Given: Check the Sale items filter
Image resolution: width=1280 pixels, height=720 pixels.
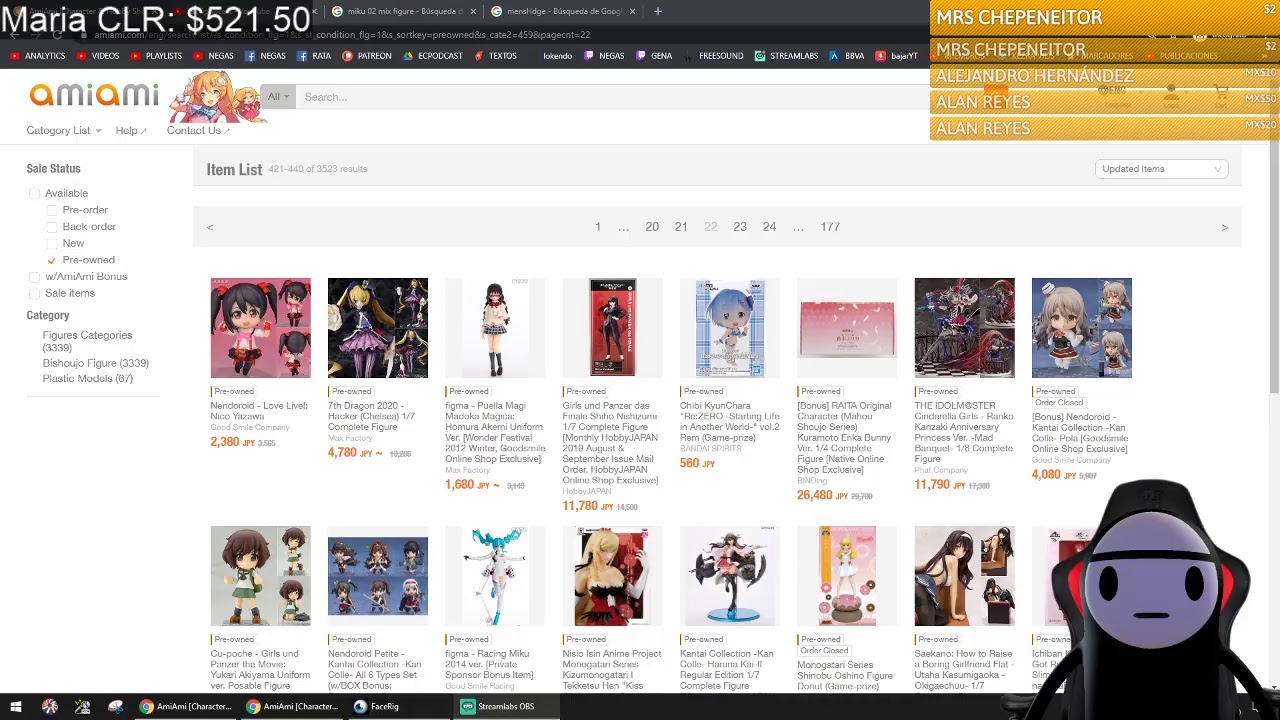Looking at the screenshot, I should 35,293.
